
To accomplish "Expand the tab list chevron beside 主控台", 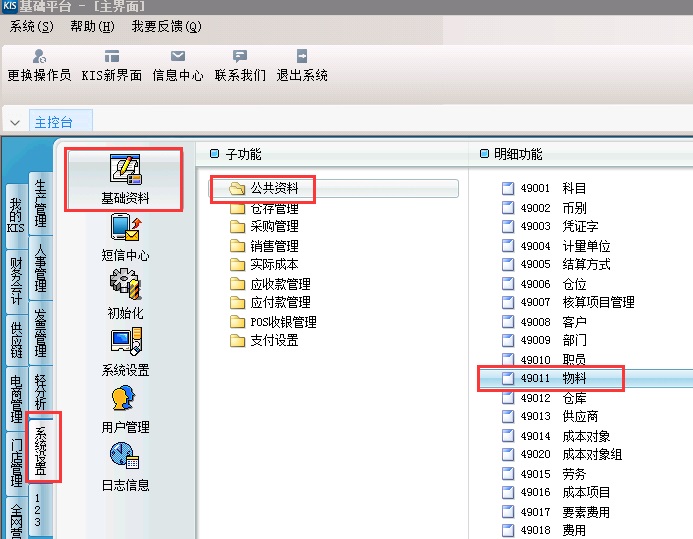I will (x=15, y=123).
